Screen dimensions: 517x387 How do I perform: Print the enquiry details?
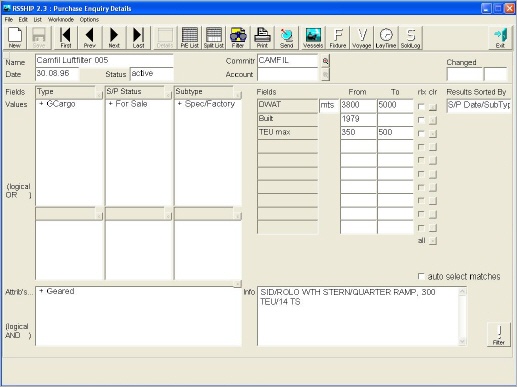[x=262, y=38]
